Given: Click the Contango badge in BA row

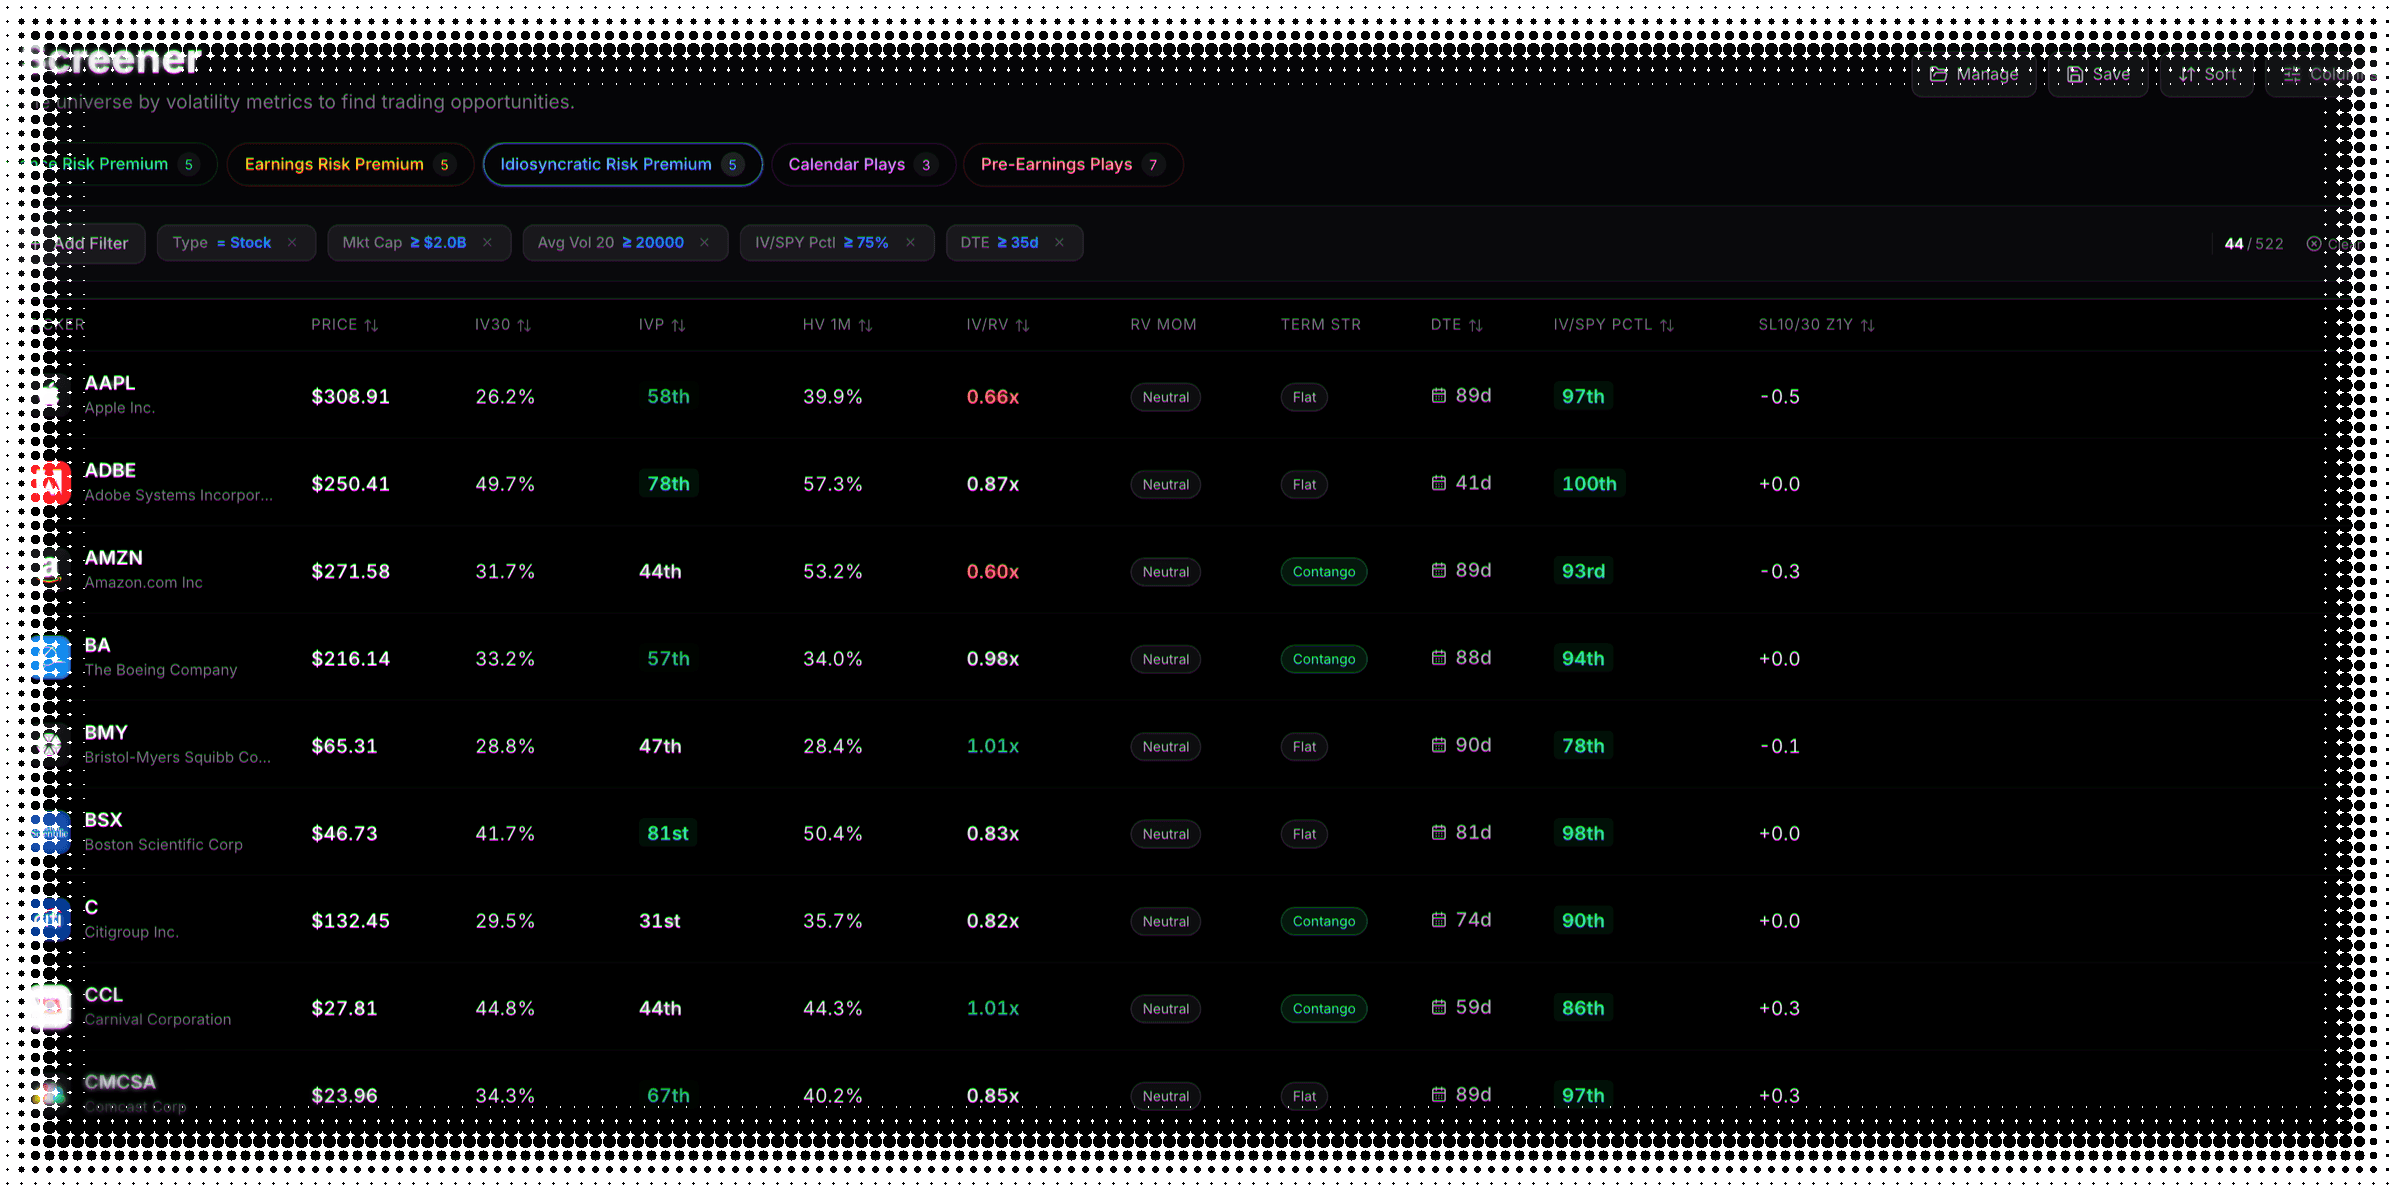Looking at the screenshot, I should click(x=1324, y=659).
